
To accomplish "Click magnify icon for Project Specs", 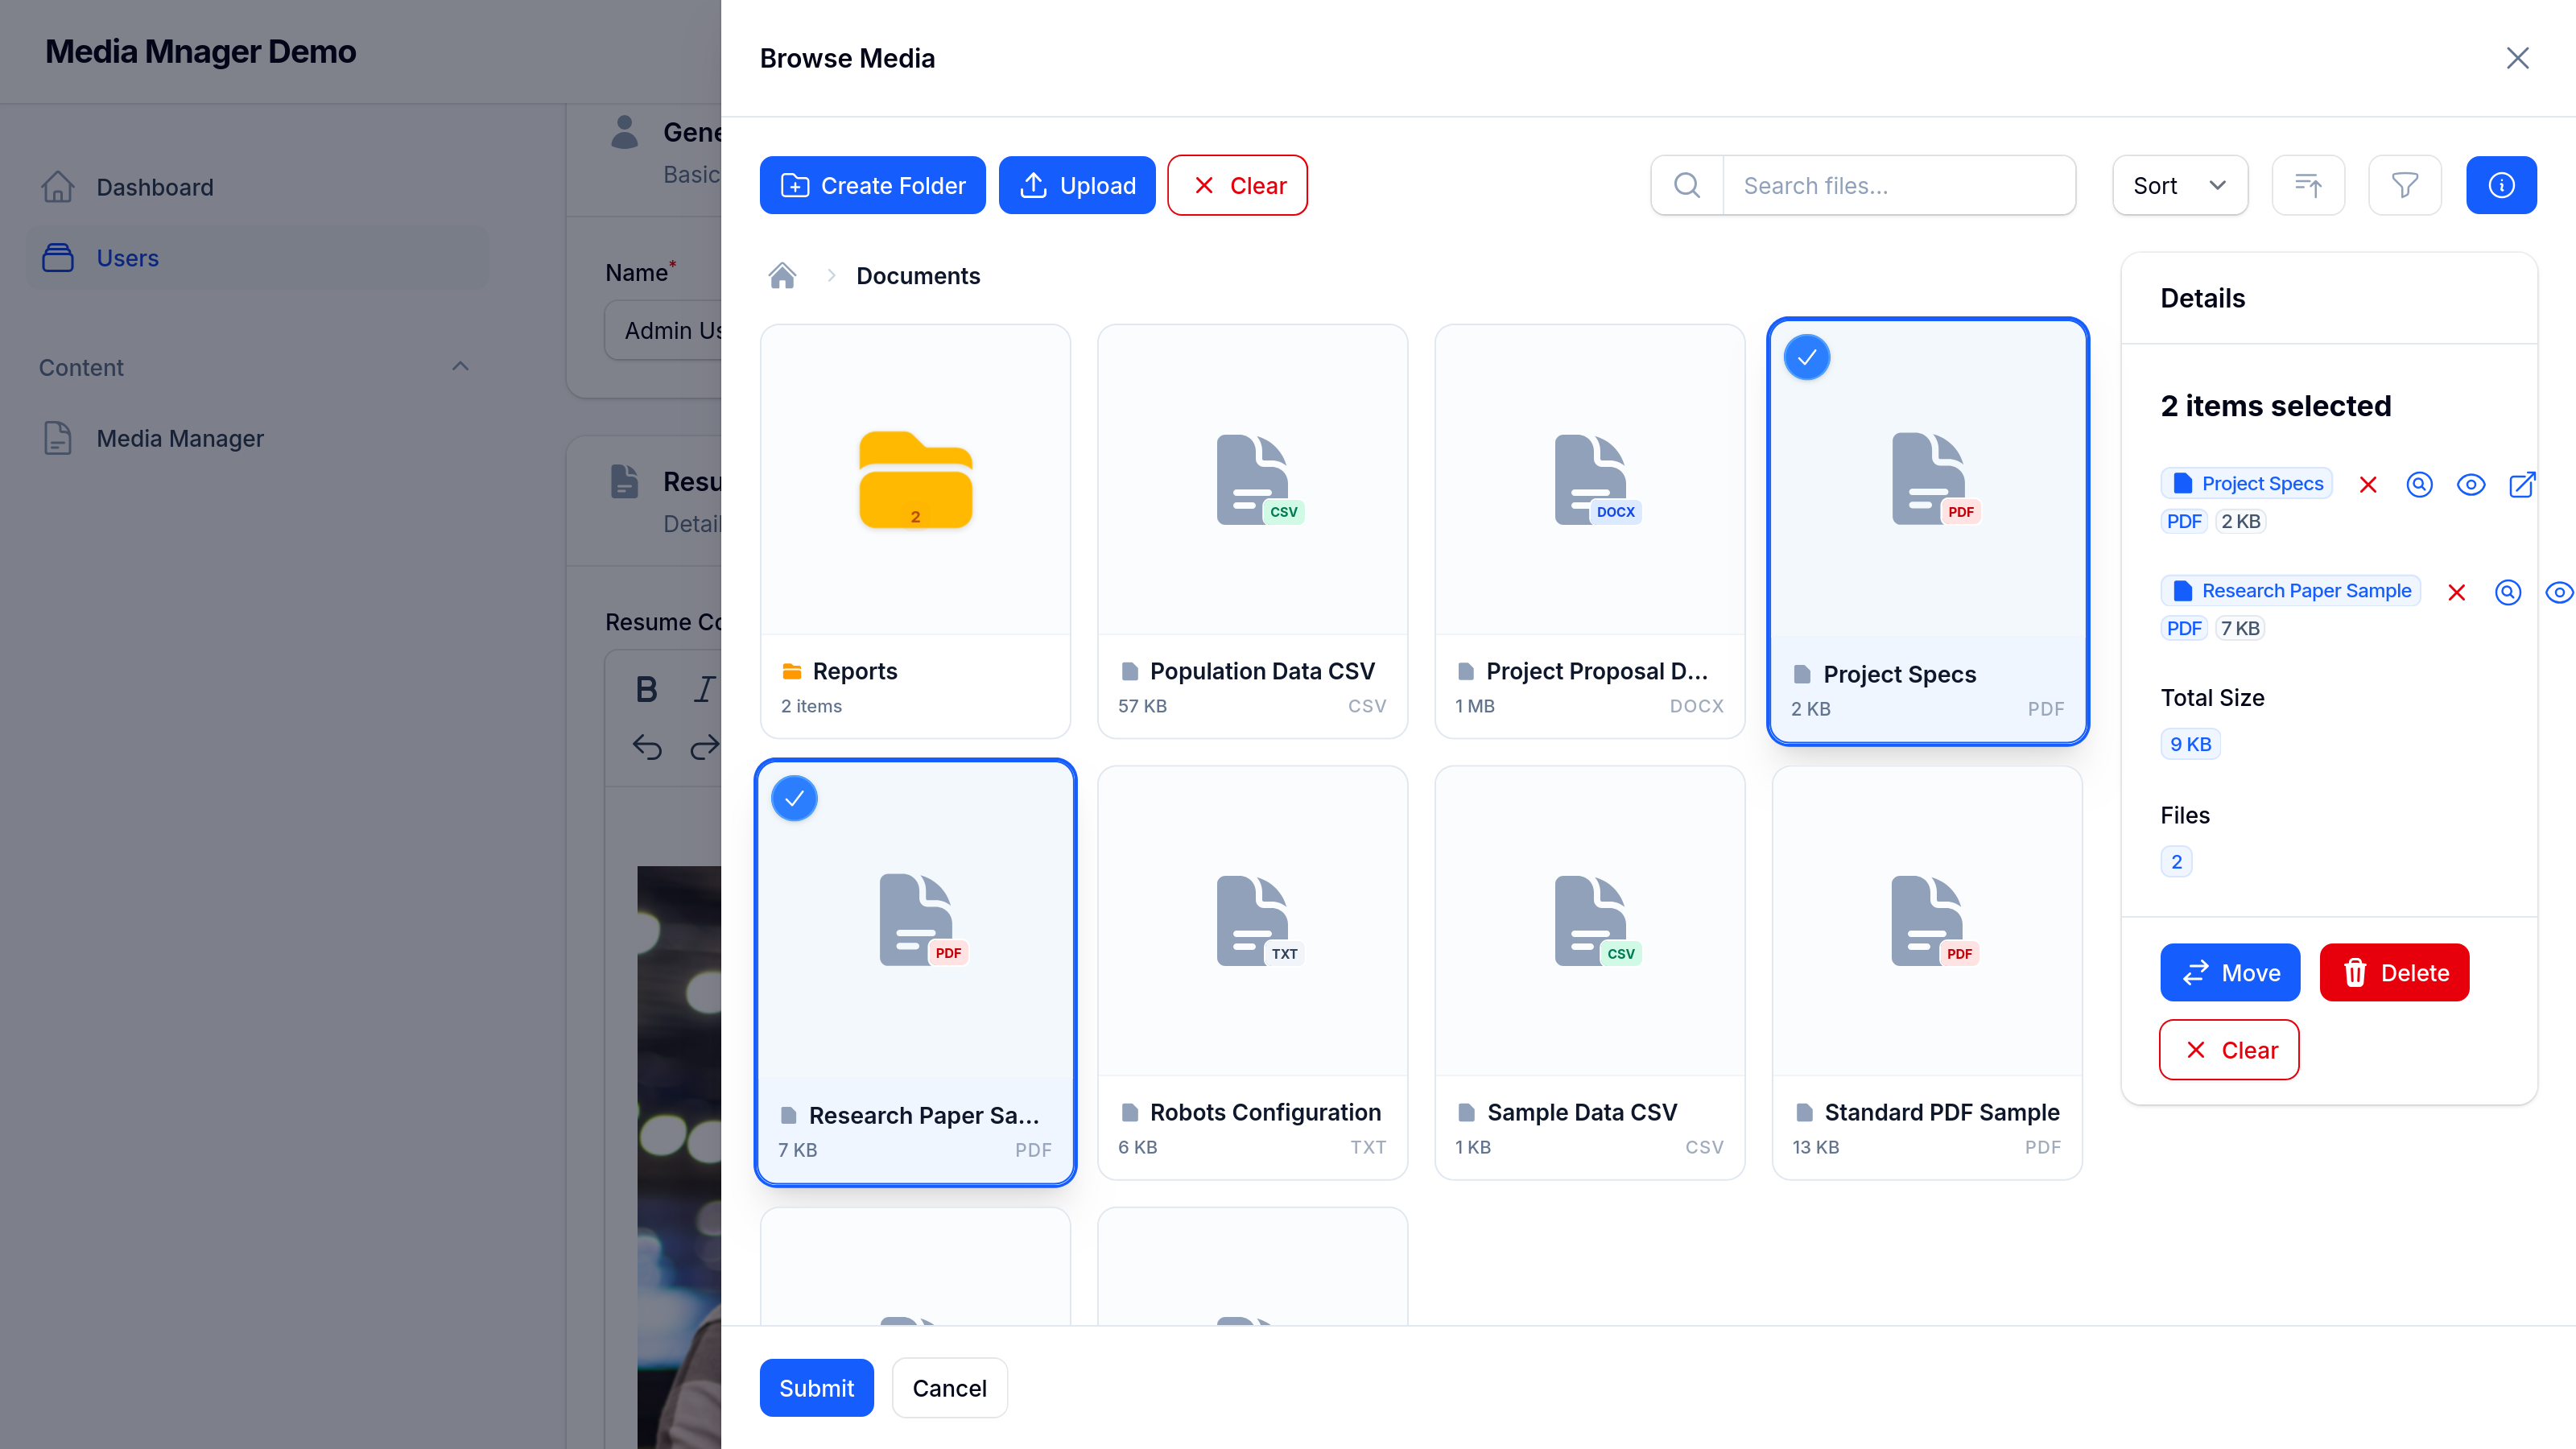I will (x=2419, y=485).
